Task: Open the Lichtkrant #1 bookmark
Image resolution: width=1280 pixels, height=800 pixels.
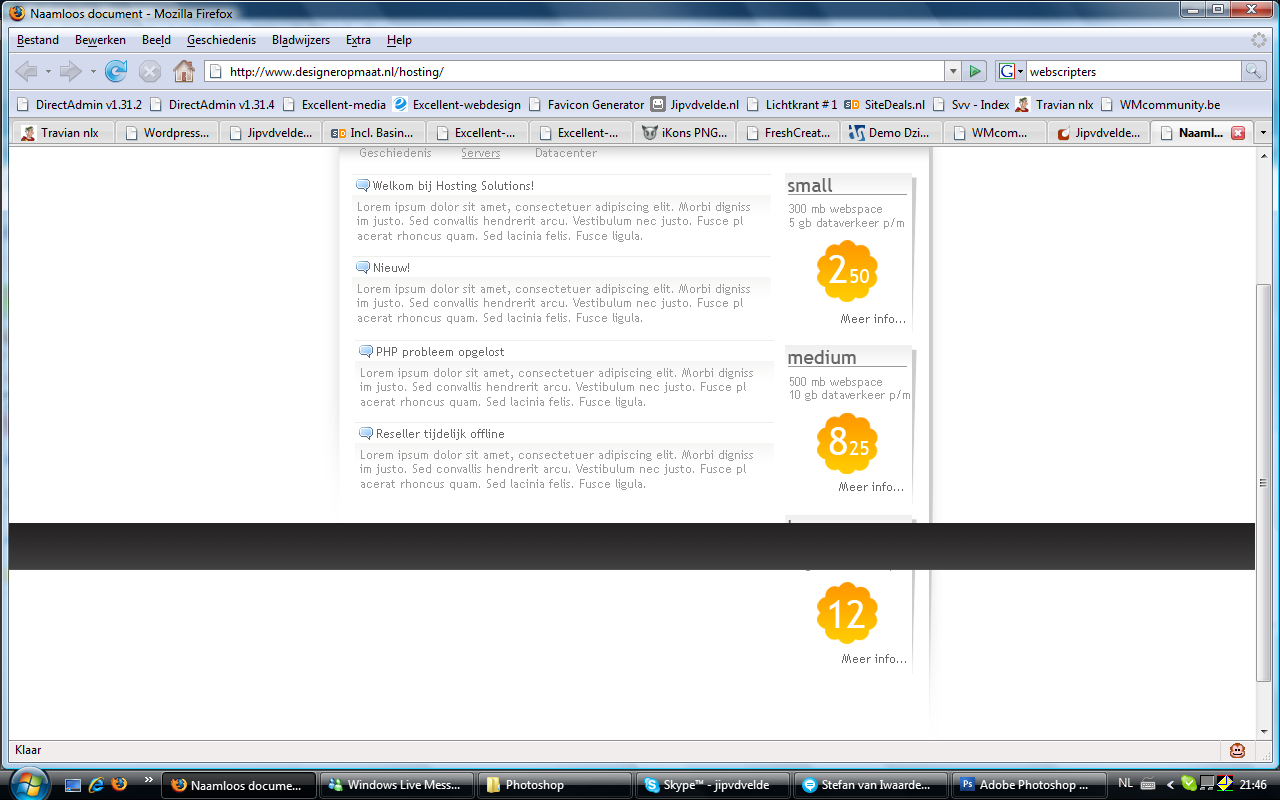Action: 793,104
